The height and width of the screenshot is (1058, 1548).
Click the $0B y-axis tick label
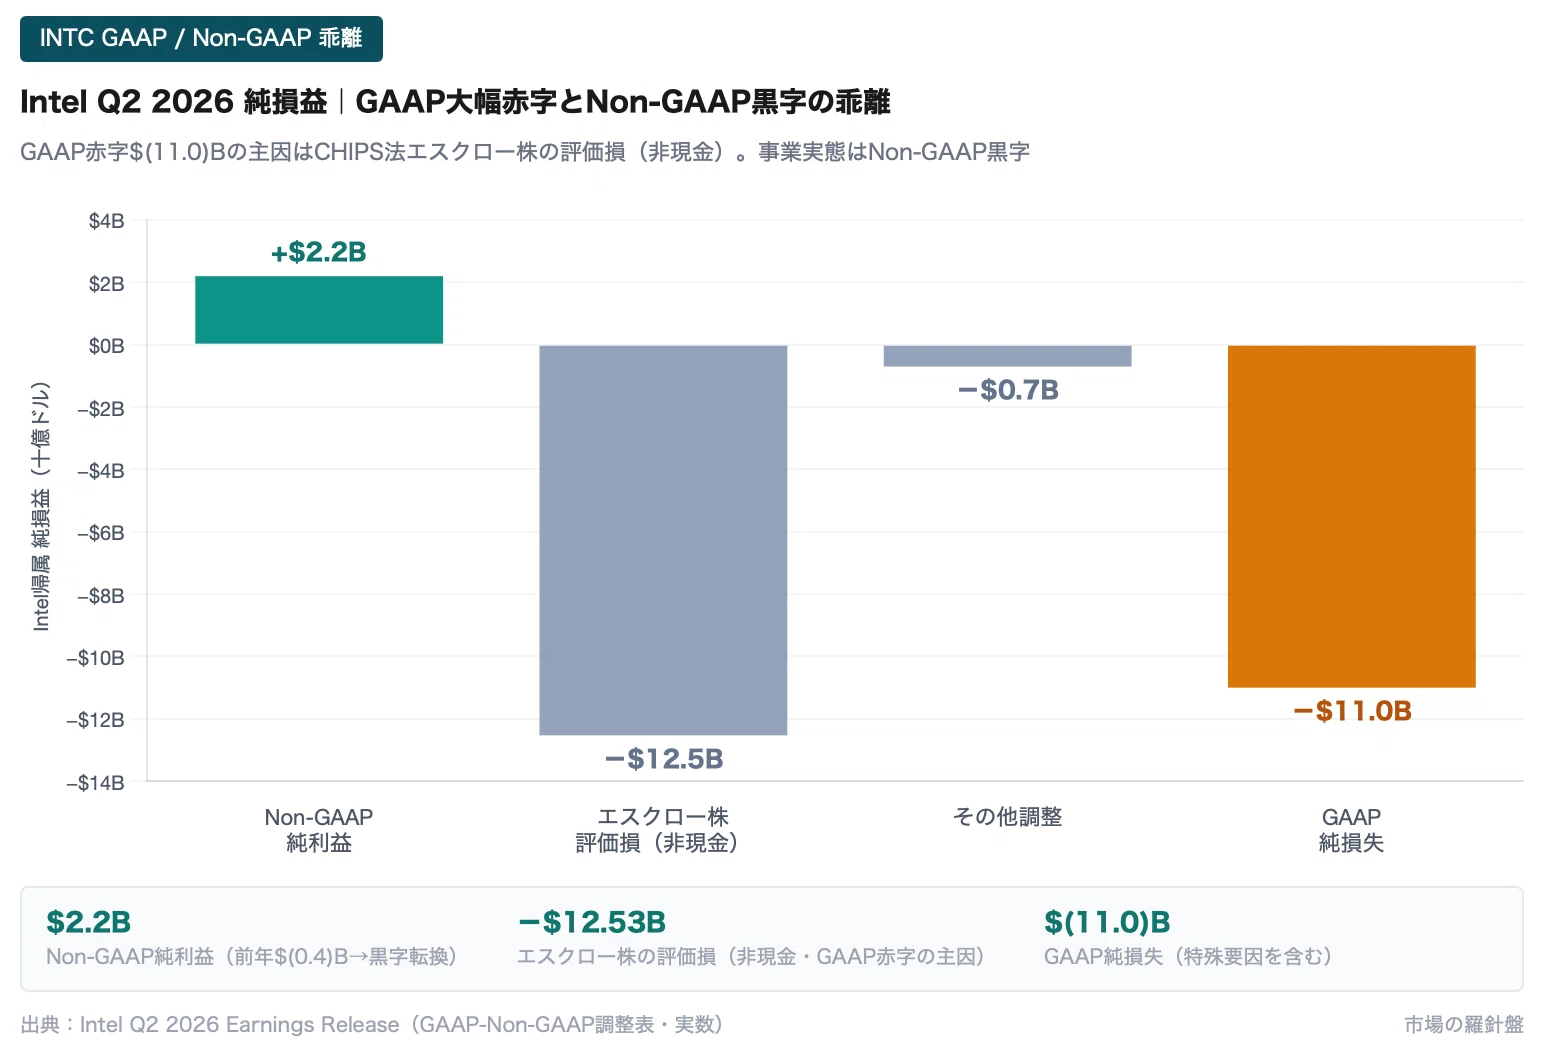point(107,346)
